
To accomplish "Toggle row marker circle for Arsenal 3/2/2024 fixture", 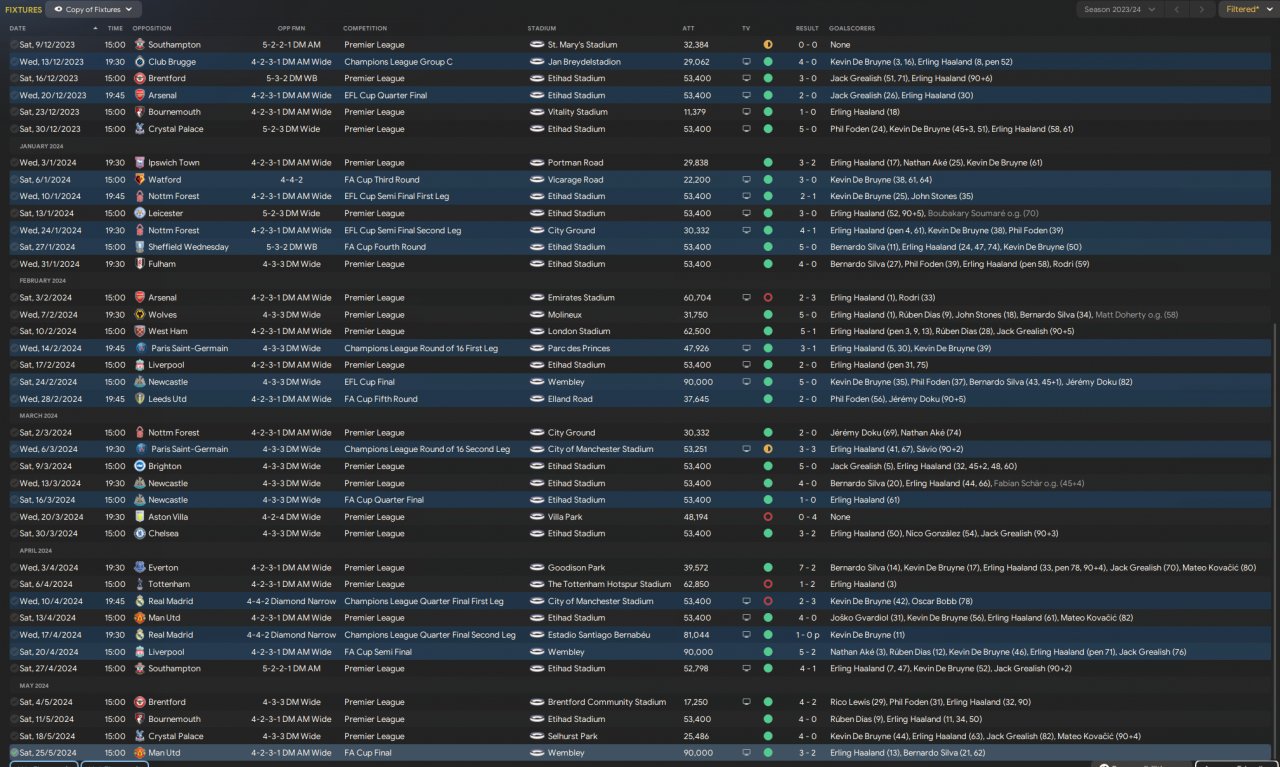I will pos(14,298).
